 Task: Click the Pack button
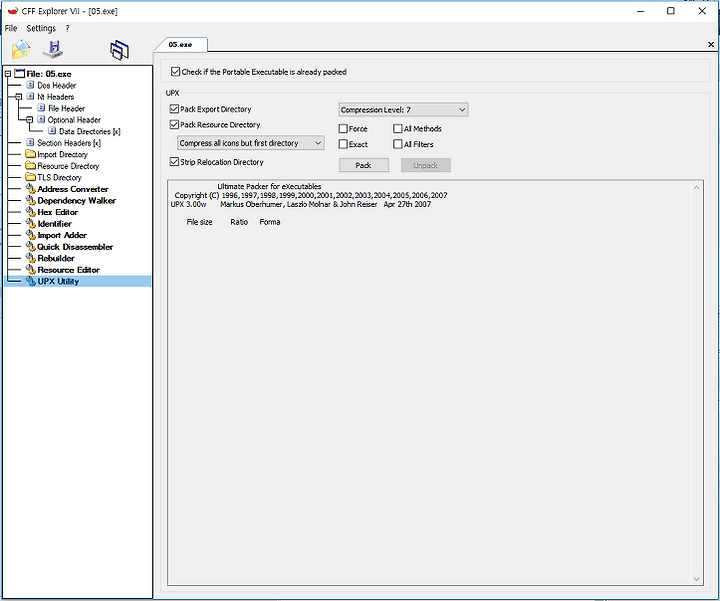point(364,165)
